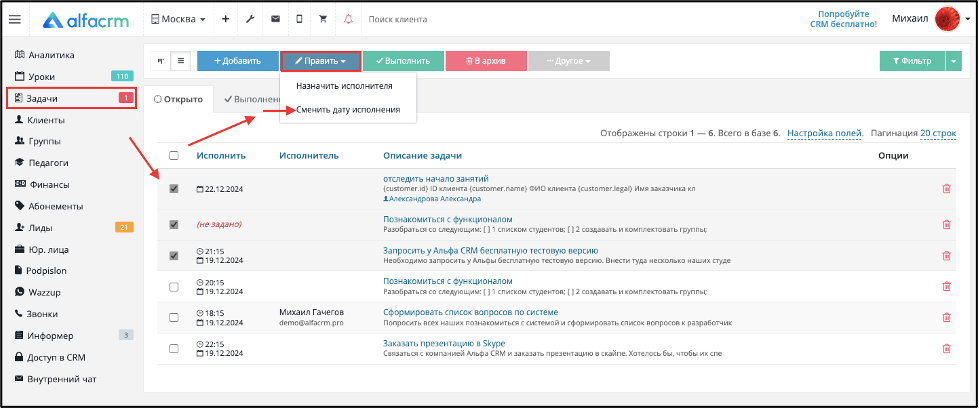Check the 20:15 task row checkbox
The width and height of the screenshot is (979, 408).
coord(174,287)
